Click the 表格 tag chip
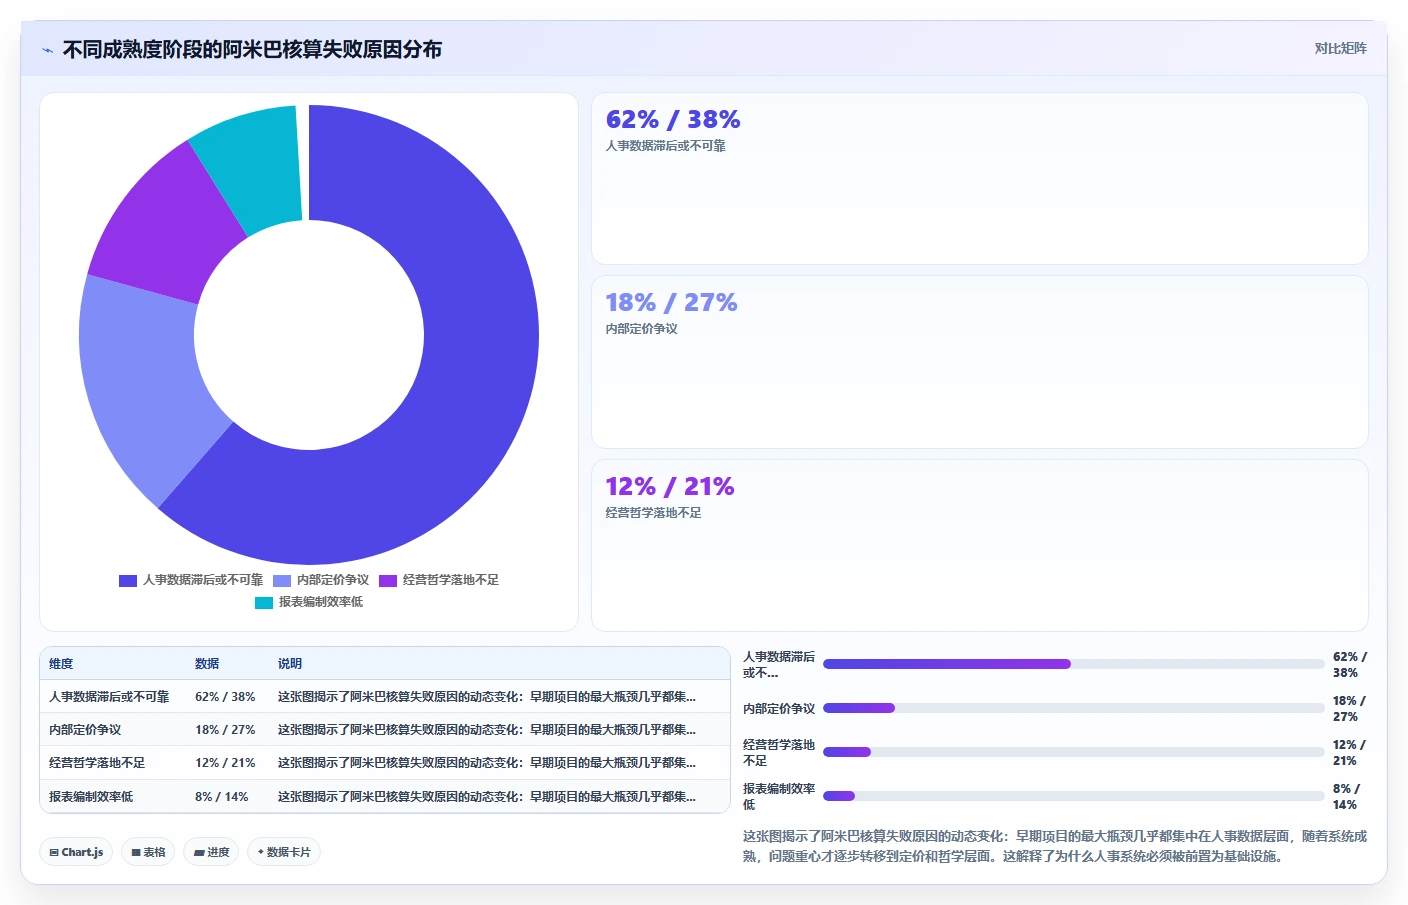Screen dimensions: 1408x905 coord(148,852)
